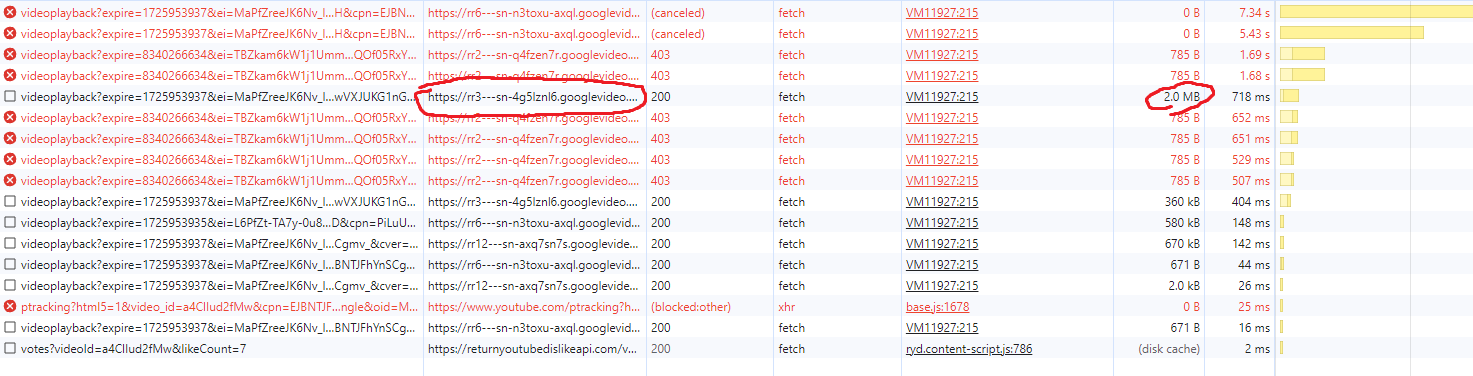The image size is (1473, 376).
Task: Open the VM11927:215 initiator on the 5.43 s canceled row
Action: pos(942,34)
